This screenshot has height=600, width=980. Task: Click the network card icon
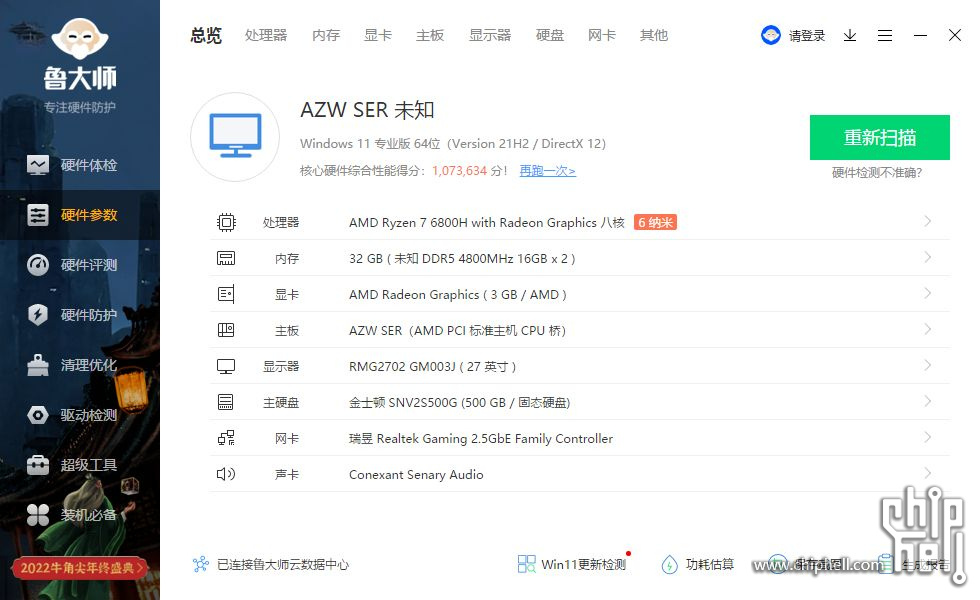click(226, 438)
